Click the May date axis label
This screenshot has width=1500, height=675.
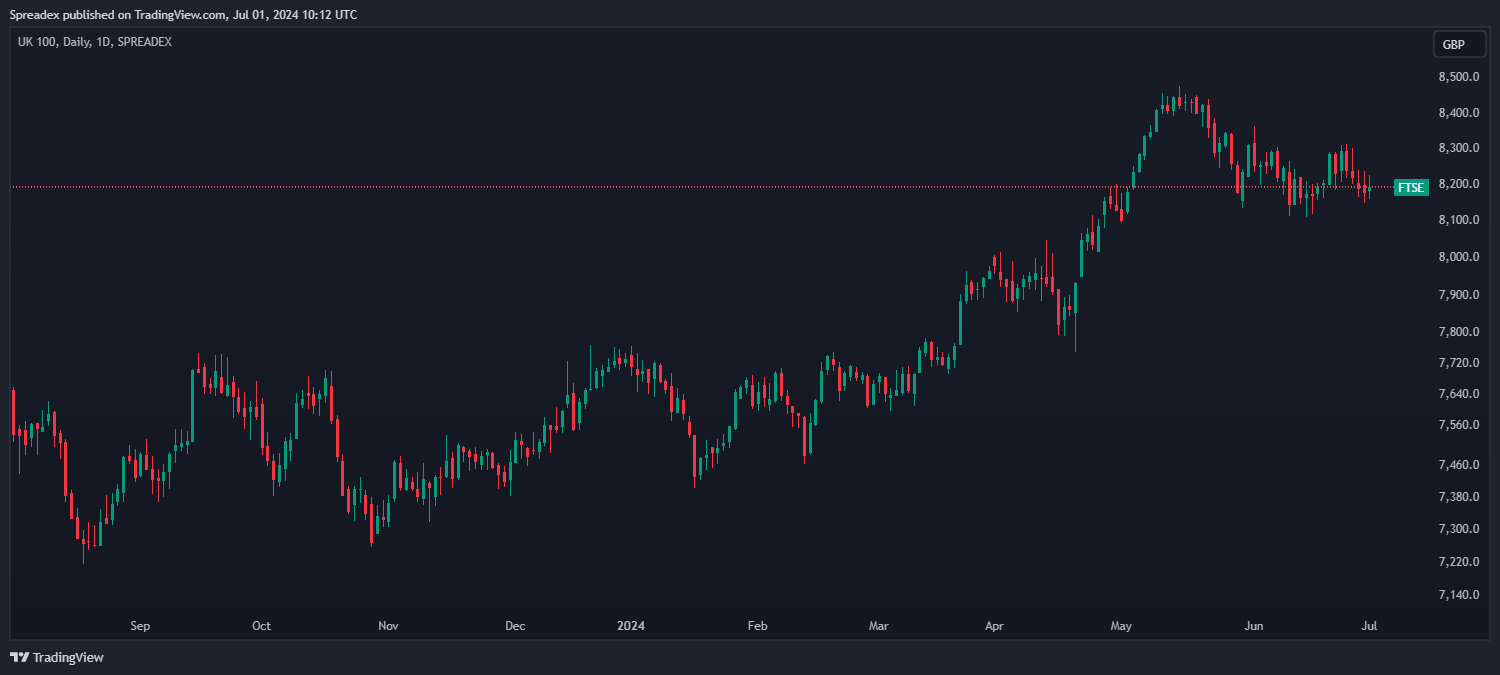(x=1121, y=626)
